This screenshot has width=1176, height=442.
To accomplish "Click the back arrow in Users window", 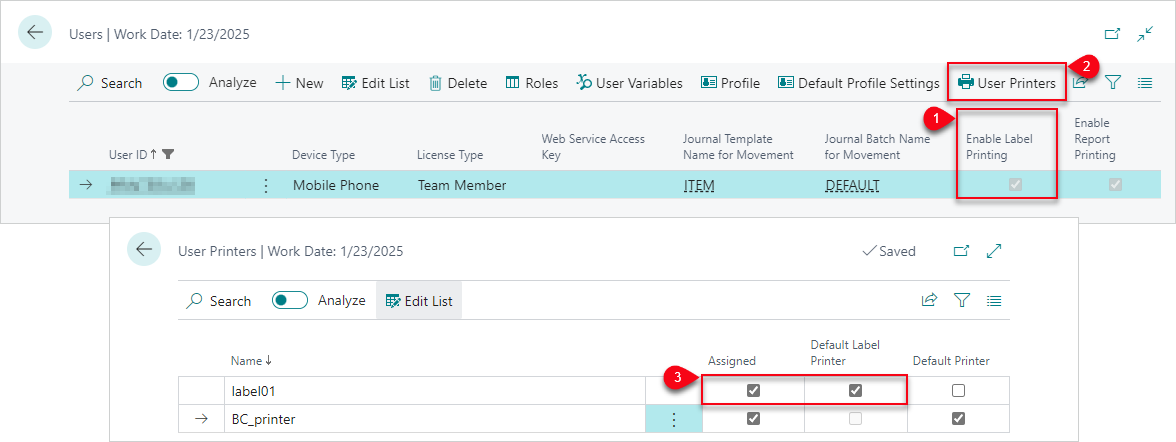I will [36, 33].
